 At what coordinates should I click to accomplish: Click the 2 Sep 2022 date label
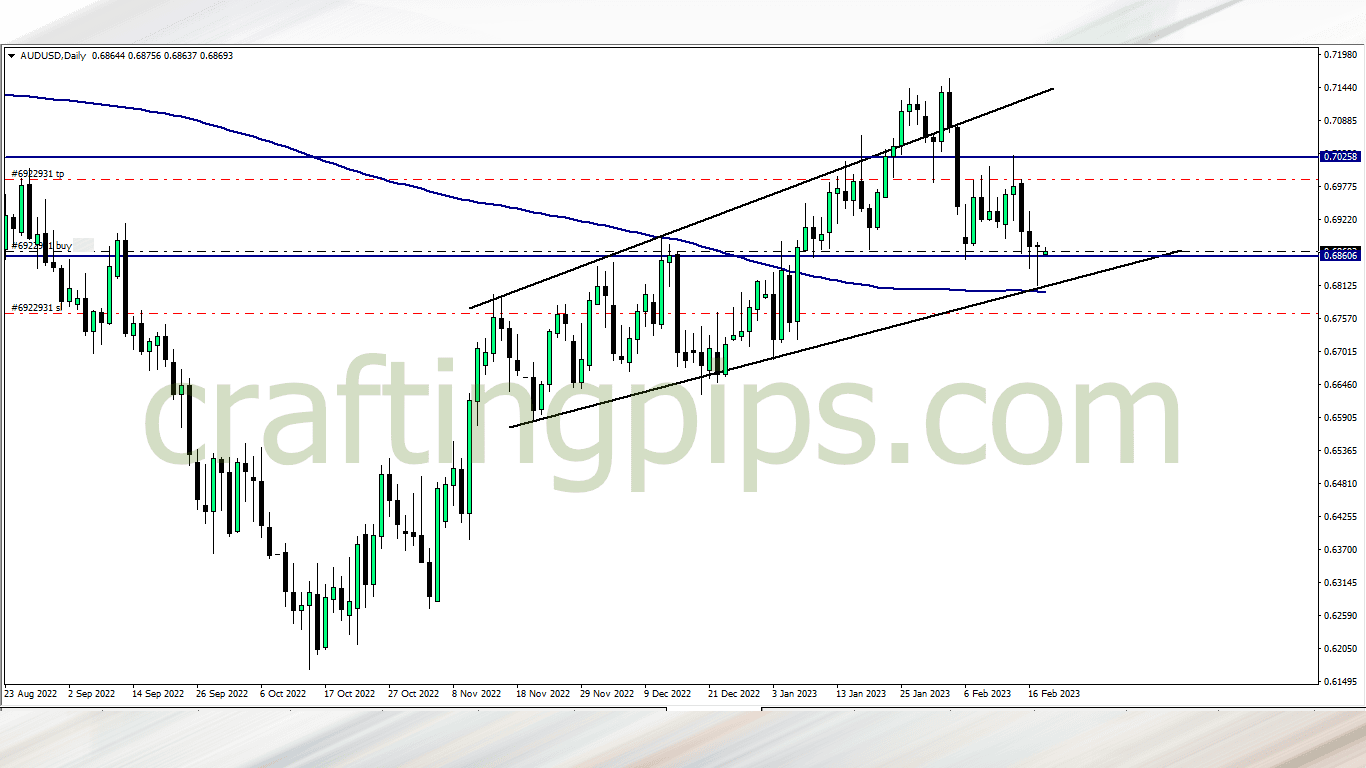(91, 693)
